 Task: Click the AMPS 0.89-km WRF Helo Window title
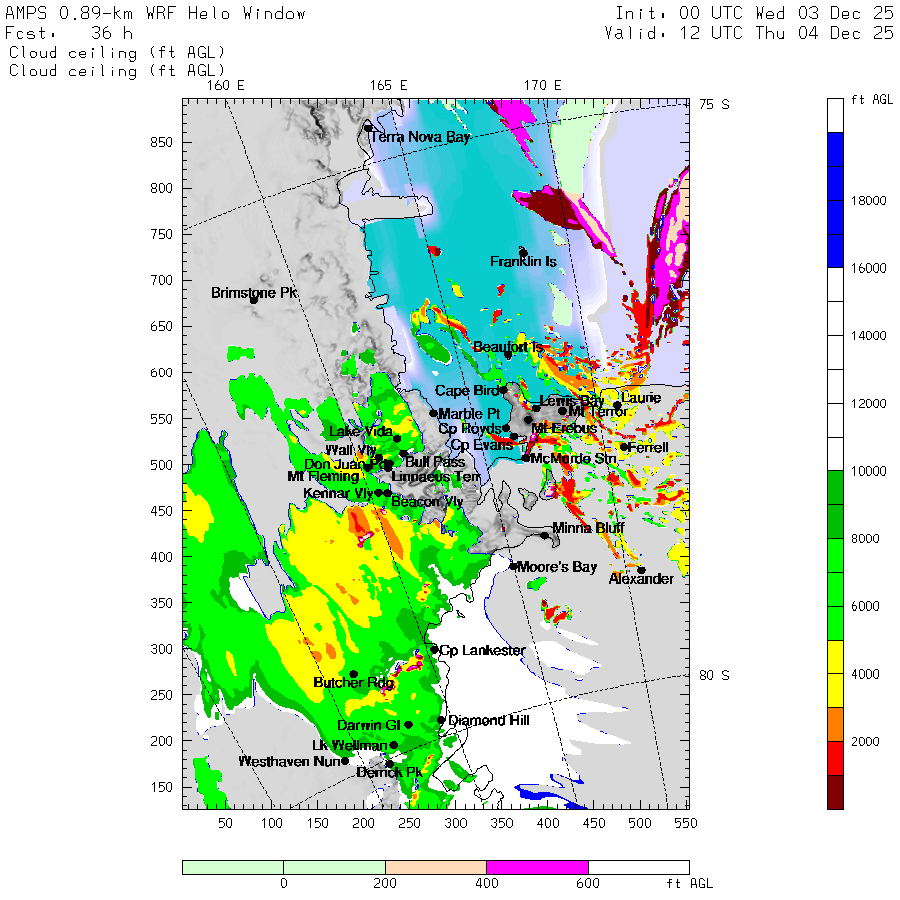click(x=155, y=13)
